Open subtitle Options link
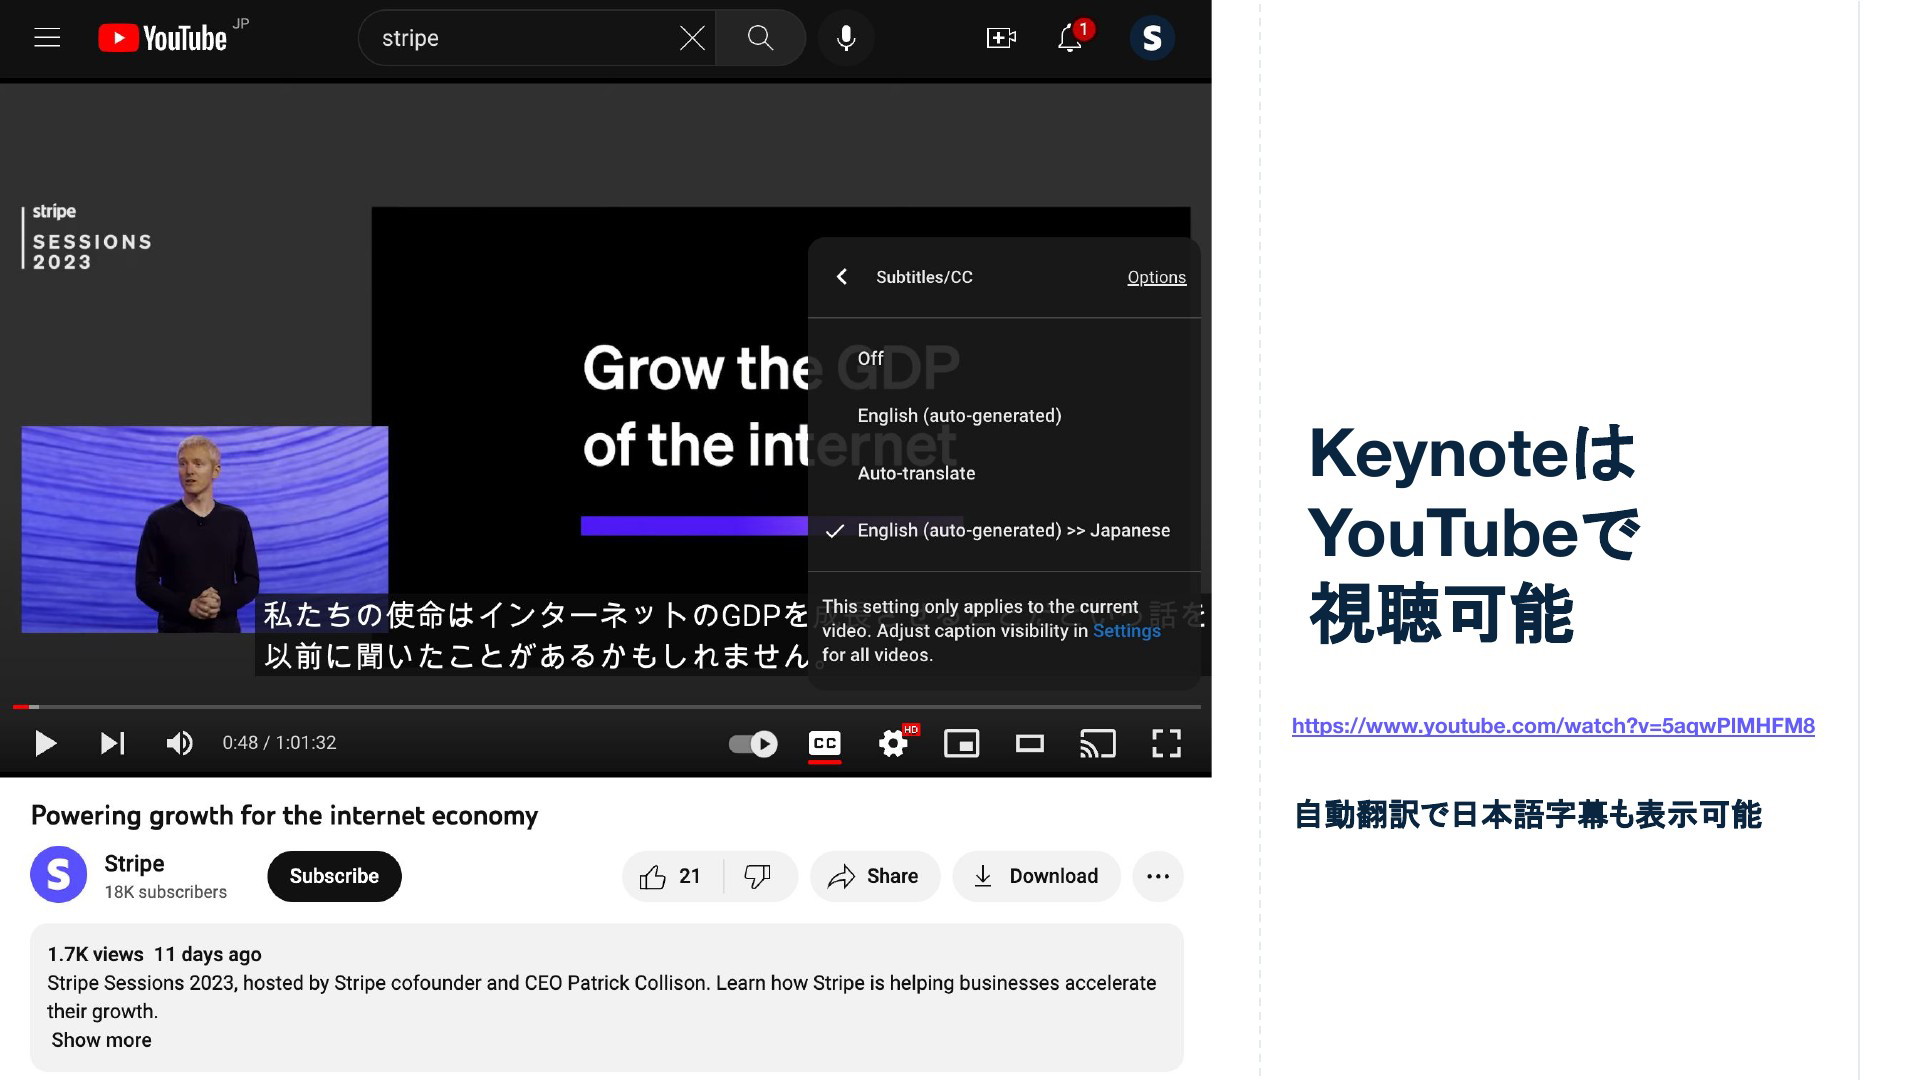The width and height of the screenshot is (1920, 1080). pos(1156,277)
